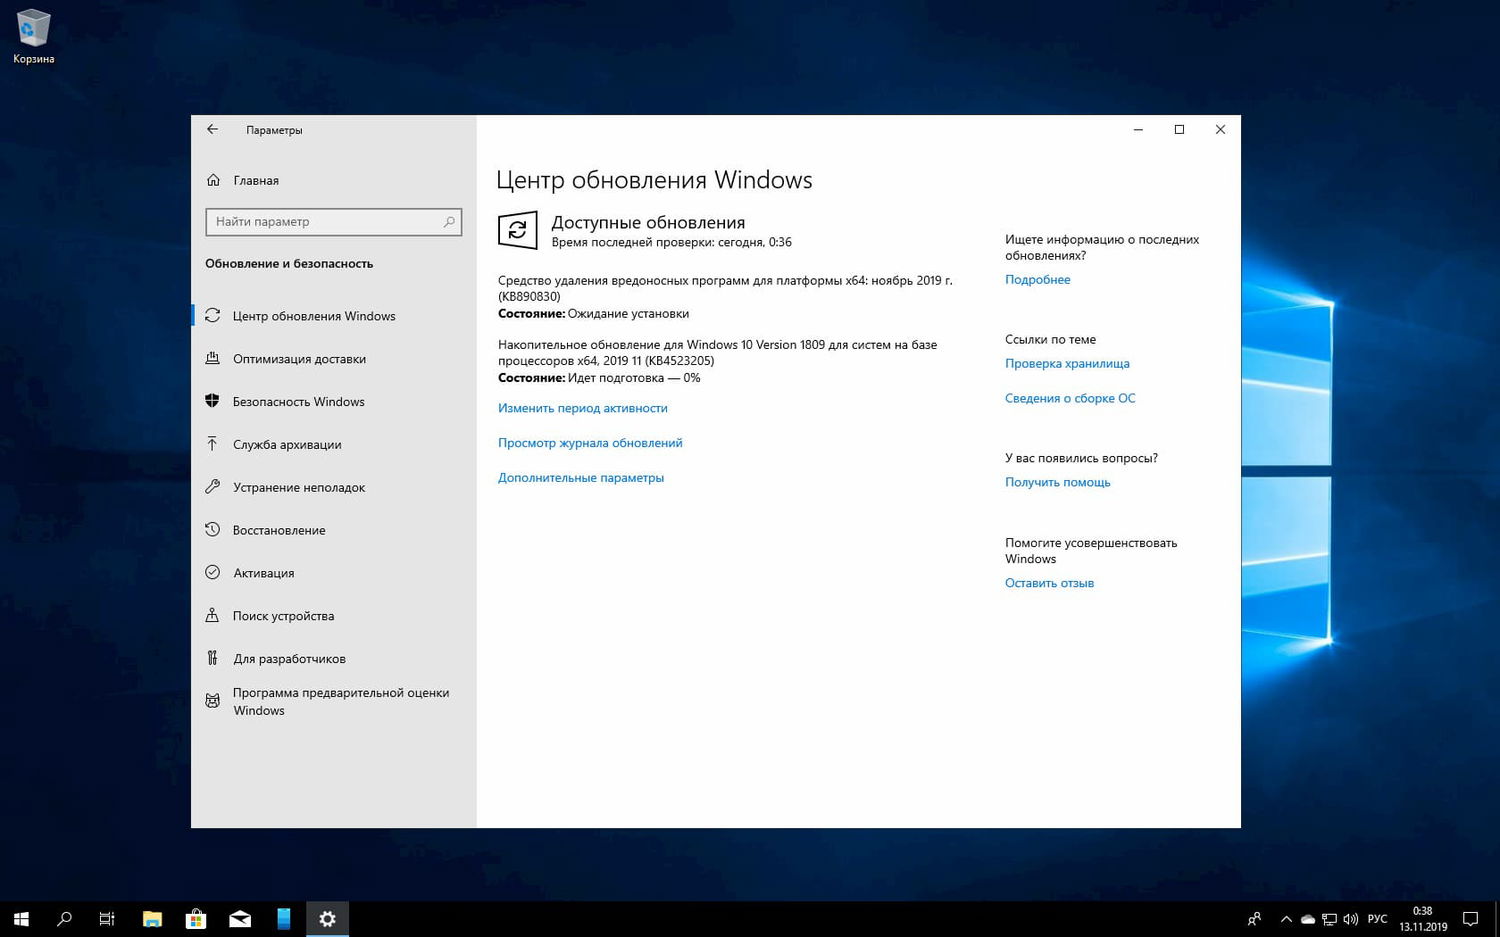The width and height of the screenshot is (1500, 937).
Task: Click the back arrow in Параметры
Action: [212, 129]
